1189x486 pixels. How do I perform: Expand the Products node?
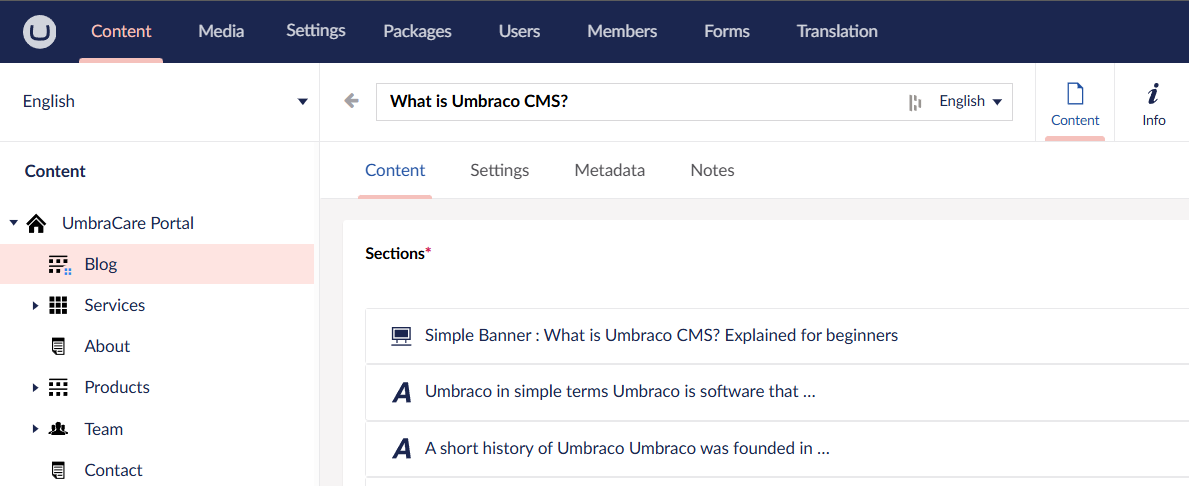click(35, 387)
